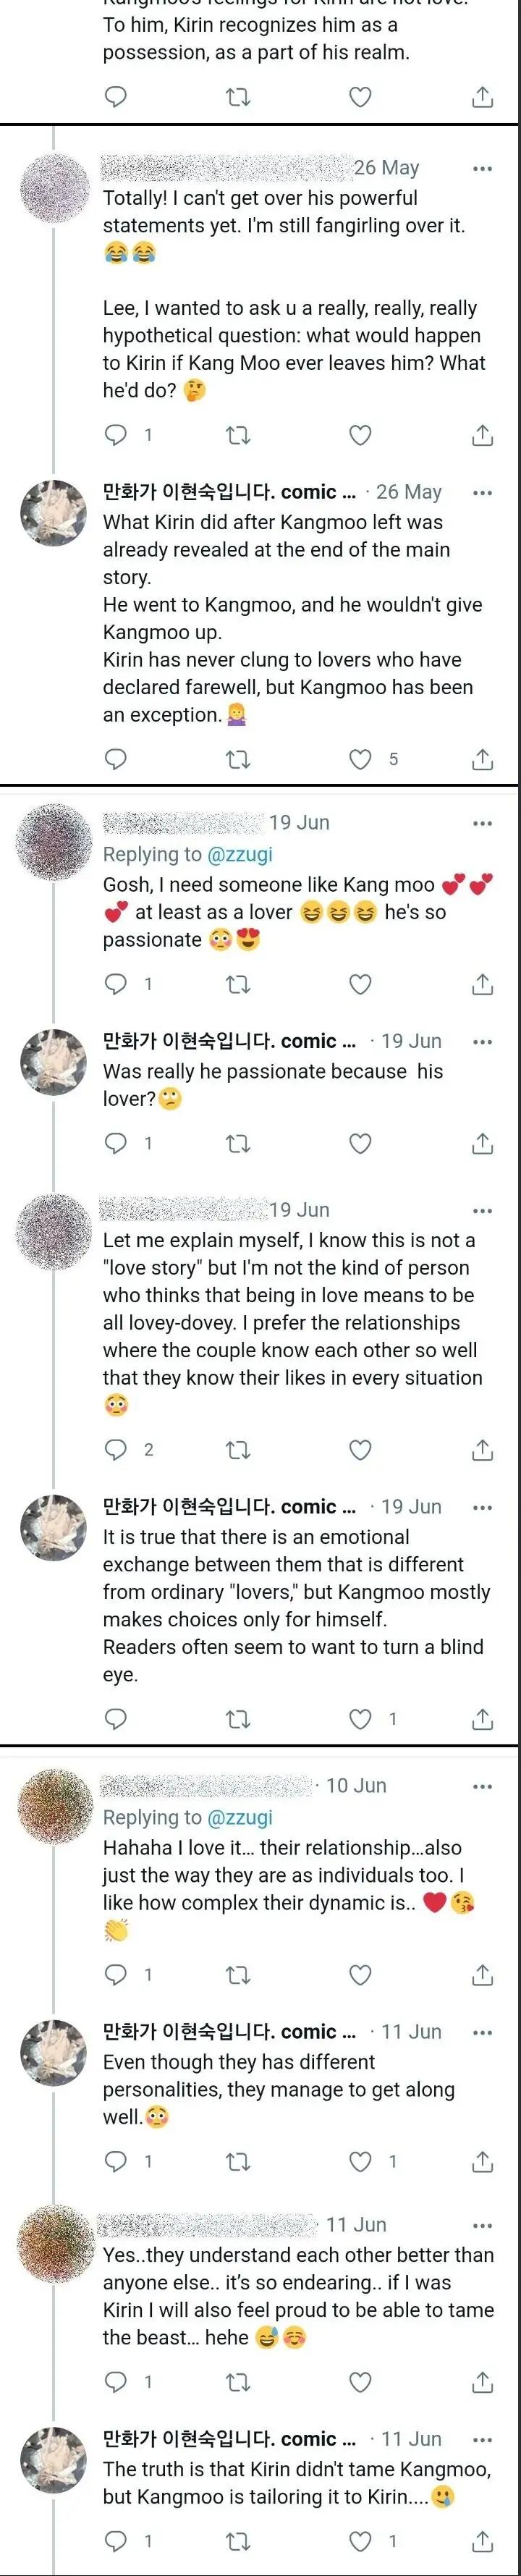Screen dimensions: 521x2576
Task: Share the 'Gosh, I need someone like Kang moo' tweet
Action: coord(482,984)
